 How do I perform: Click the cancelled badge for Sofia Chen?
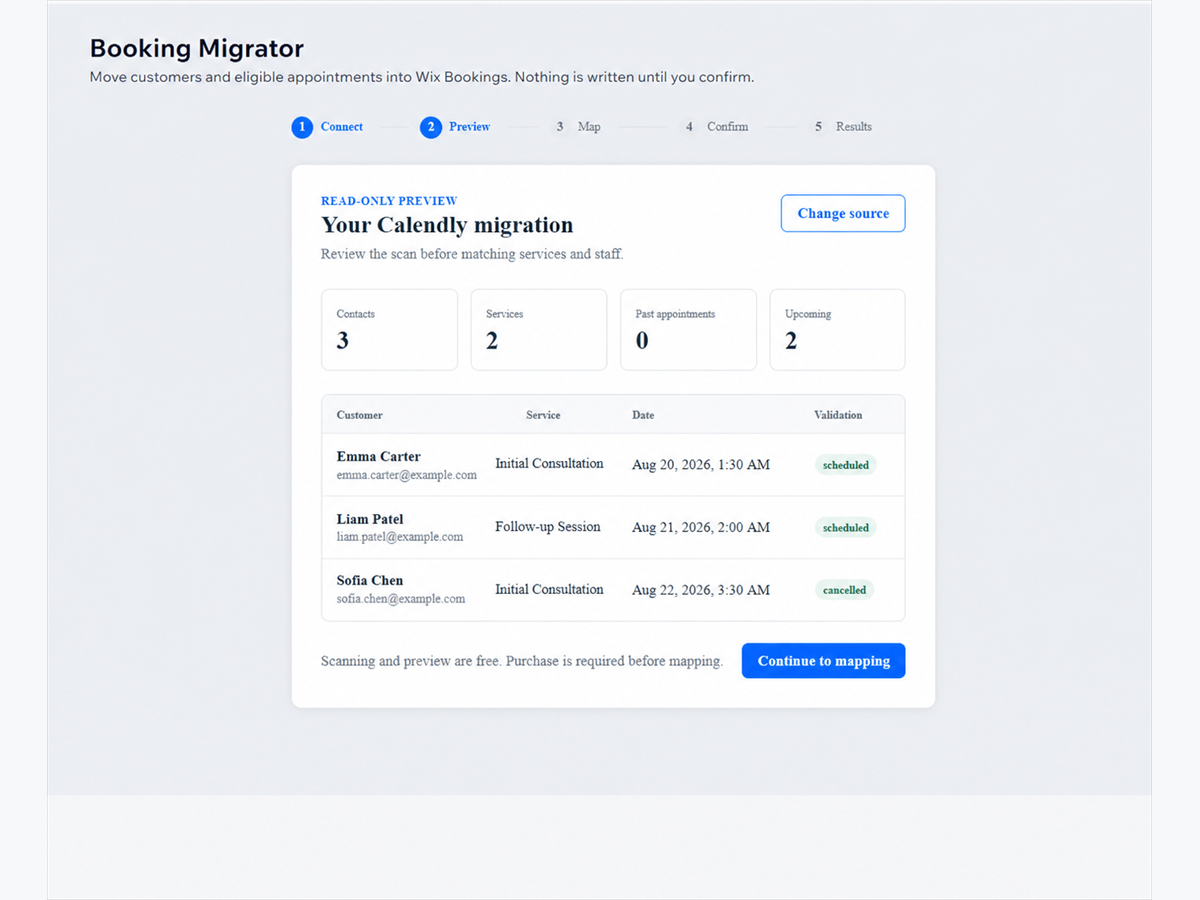pos(844,590)
